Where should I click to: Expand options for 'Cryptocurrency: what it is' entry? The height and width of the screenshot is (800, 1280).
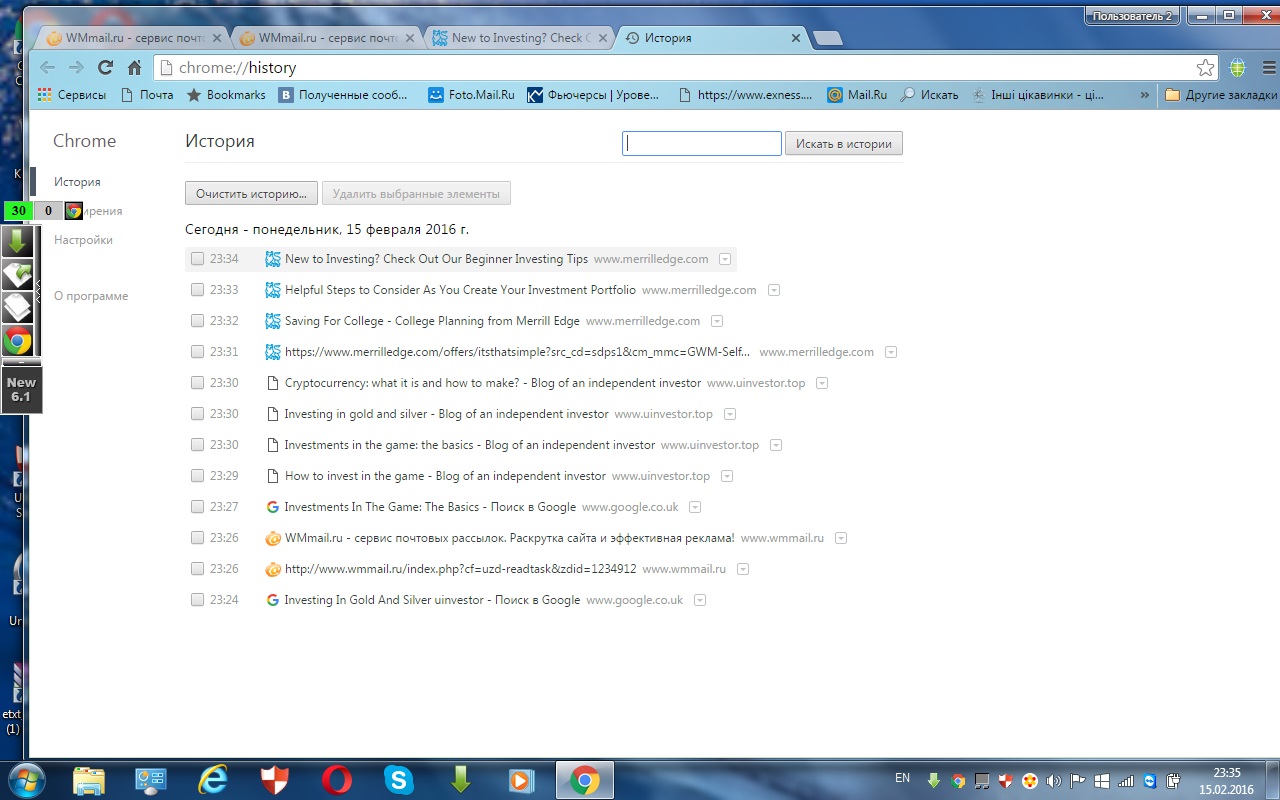click(x=822, y=383)
